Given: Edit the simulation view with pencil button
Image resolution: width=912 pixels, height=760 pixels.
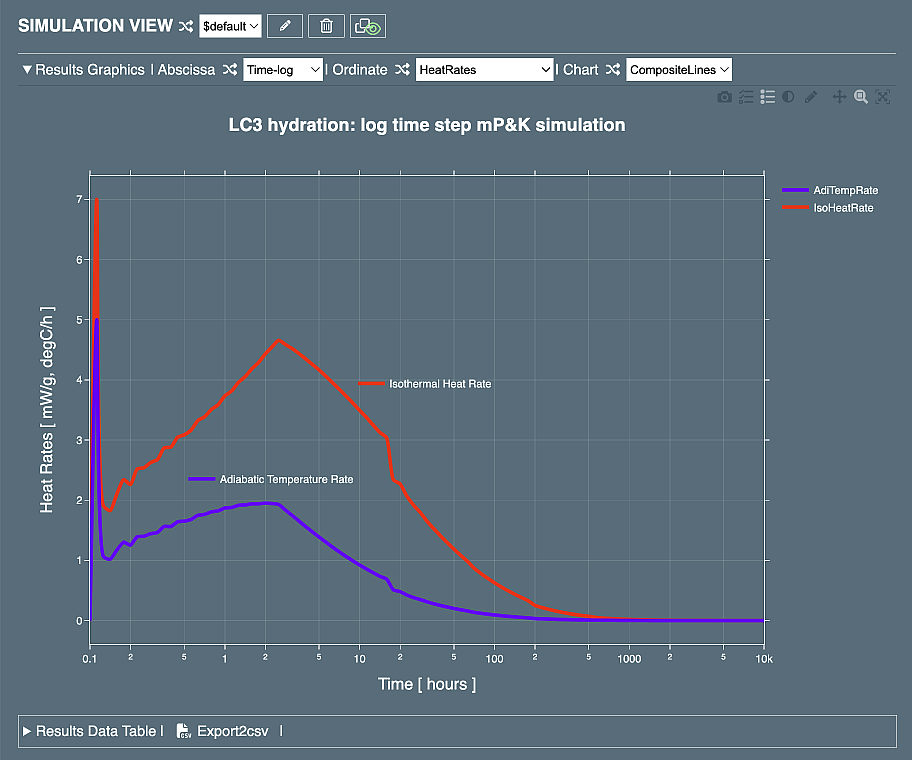Looking at the screenshot, I should (285, 27).
